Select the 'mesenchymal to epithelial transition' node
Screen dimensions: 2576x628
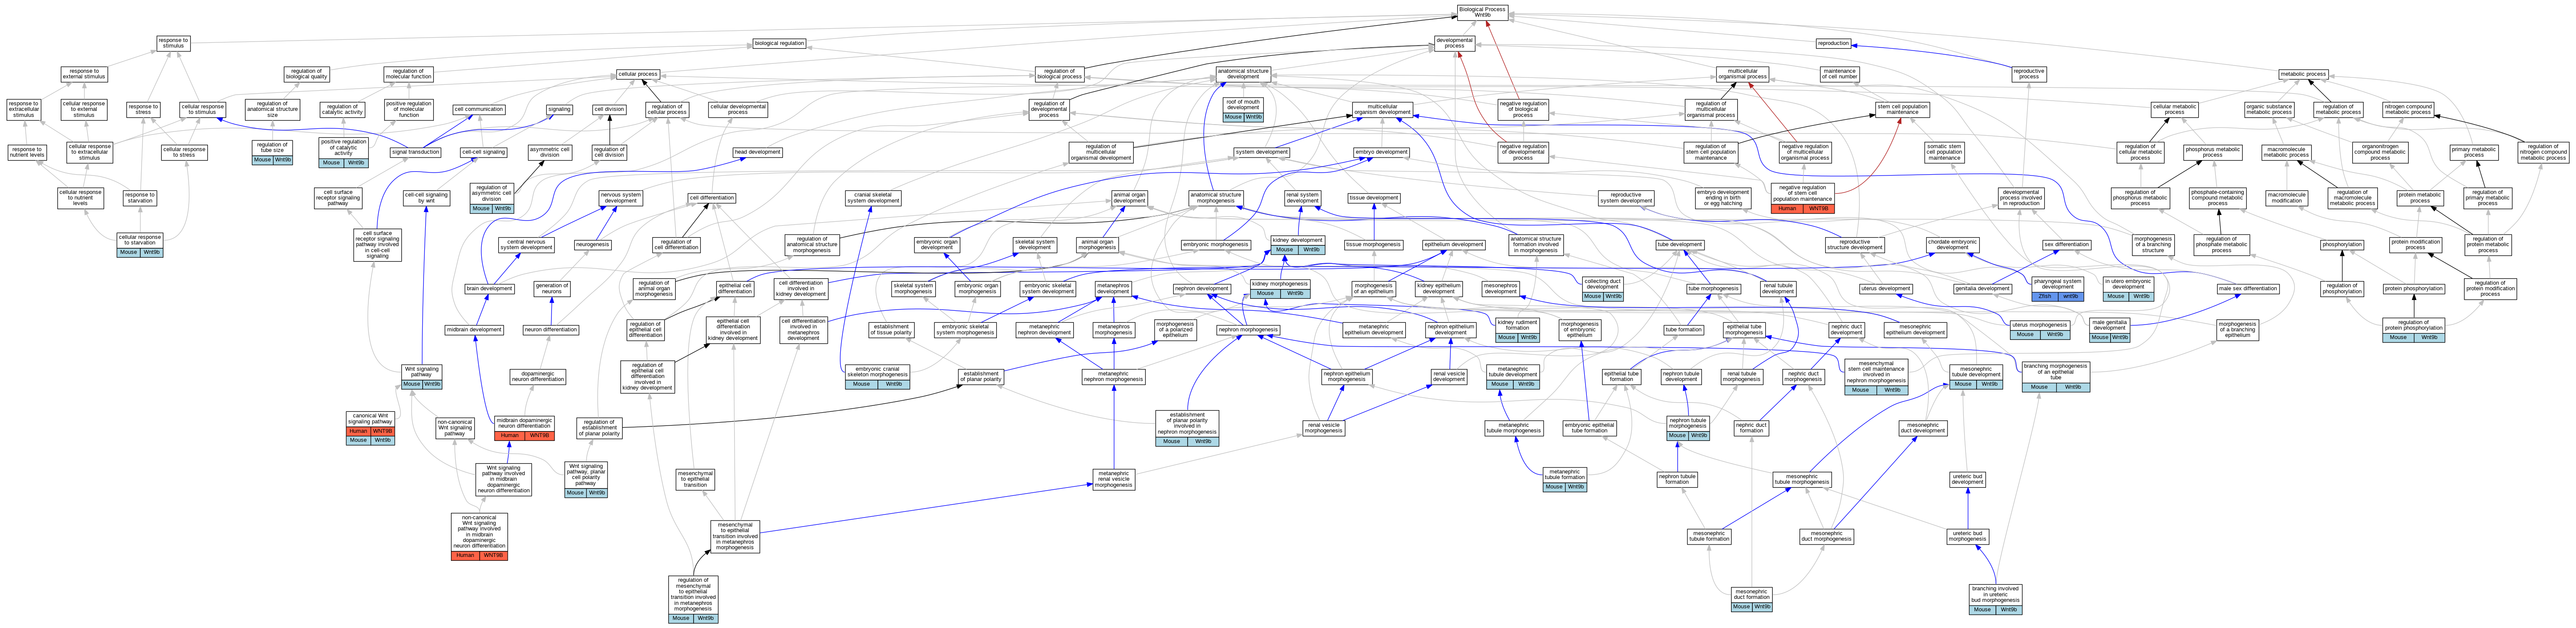(695, 479)
